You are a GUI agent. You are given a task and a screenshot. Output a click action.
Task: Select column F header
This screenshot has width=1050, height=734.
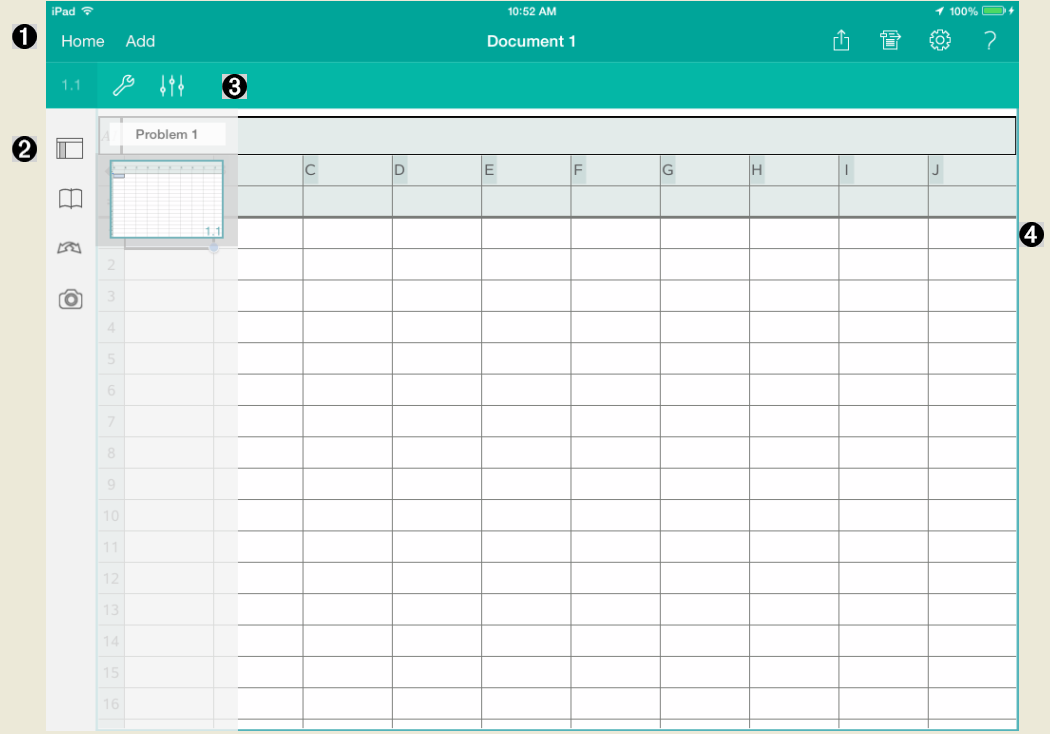(615, 170)
